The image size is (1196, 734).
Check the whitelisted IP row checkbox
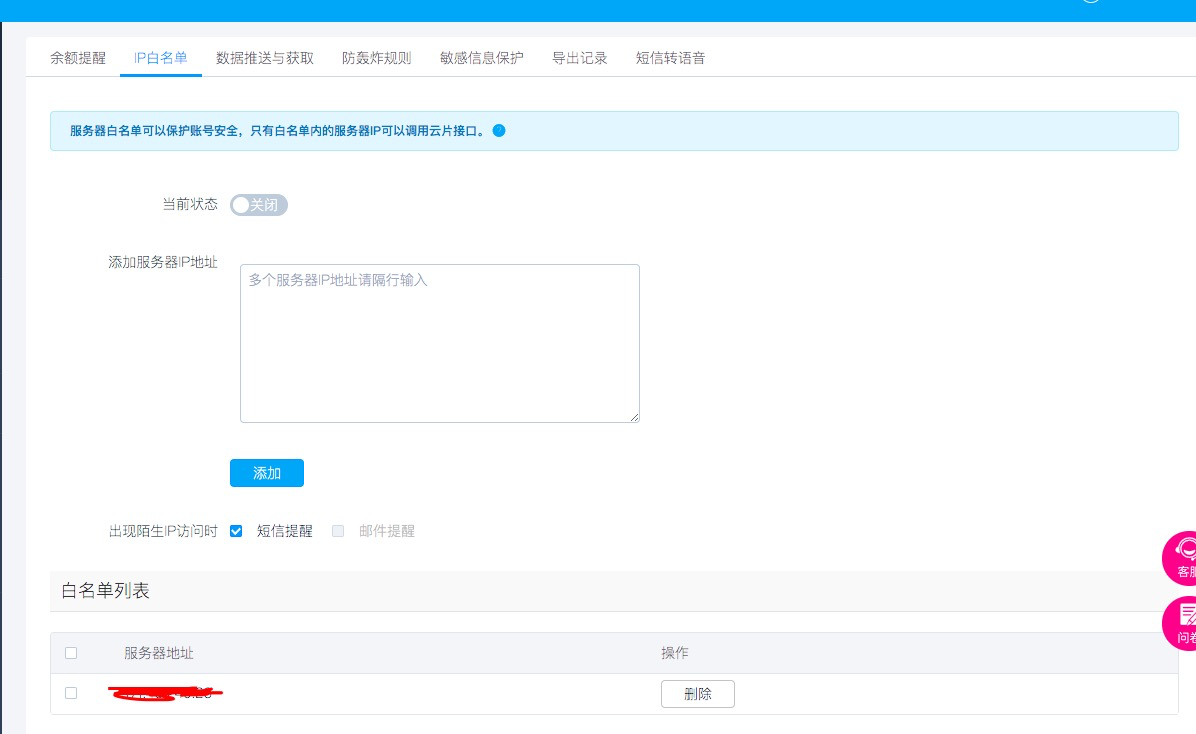coord(71,693)
